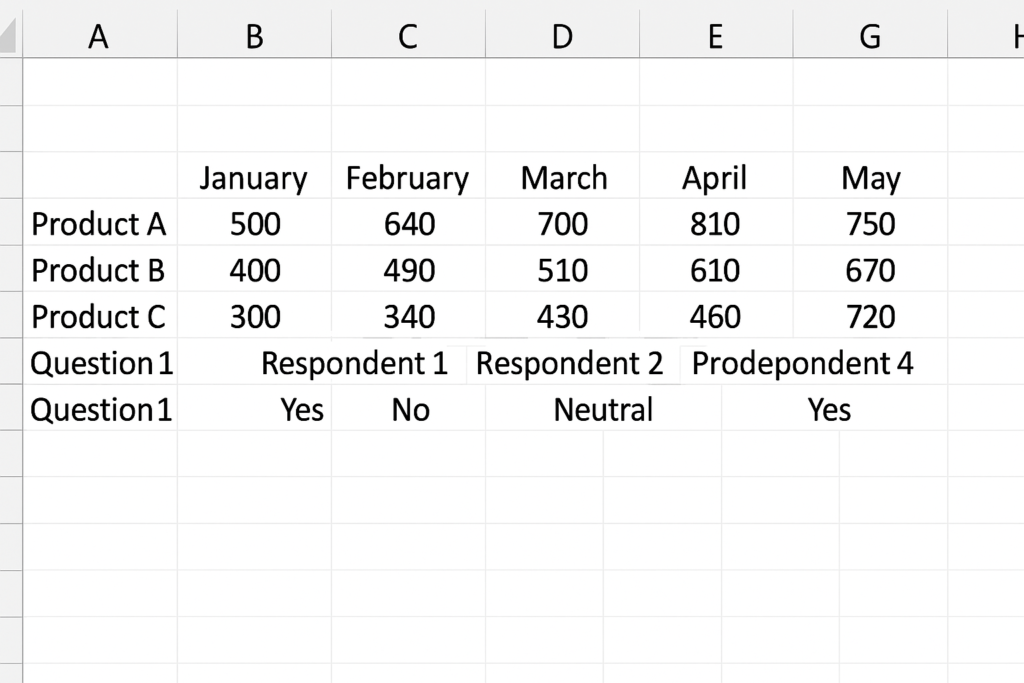Select the Respondent 2 cell
Viewport: 1024px width, 683px height.
point(569,363)
